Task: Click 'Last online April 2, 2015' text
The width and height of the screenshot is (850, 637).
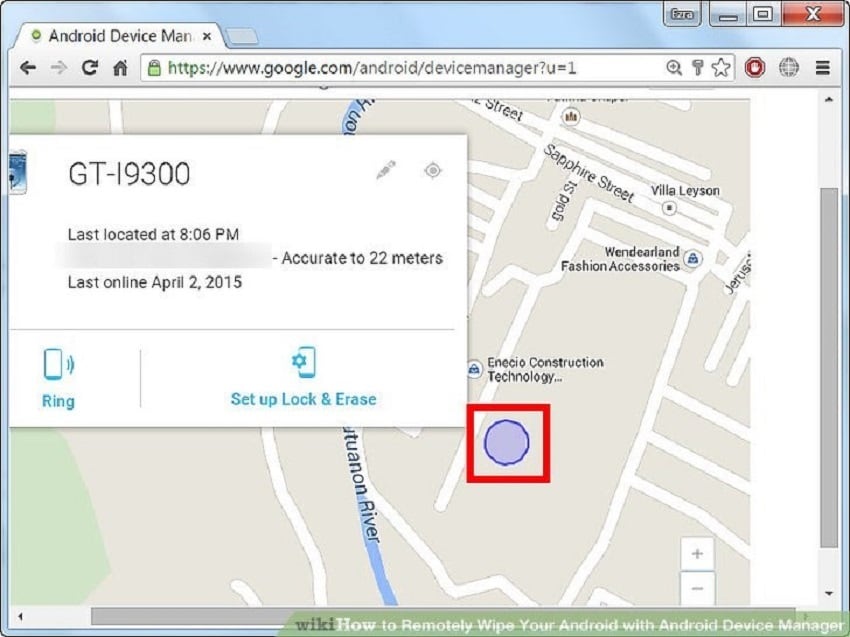Action: tap(155, 282)
